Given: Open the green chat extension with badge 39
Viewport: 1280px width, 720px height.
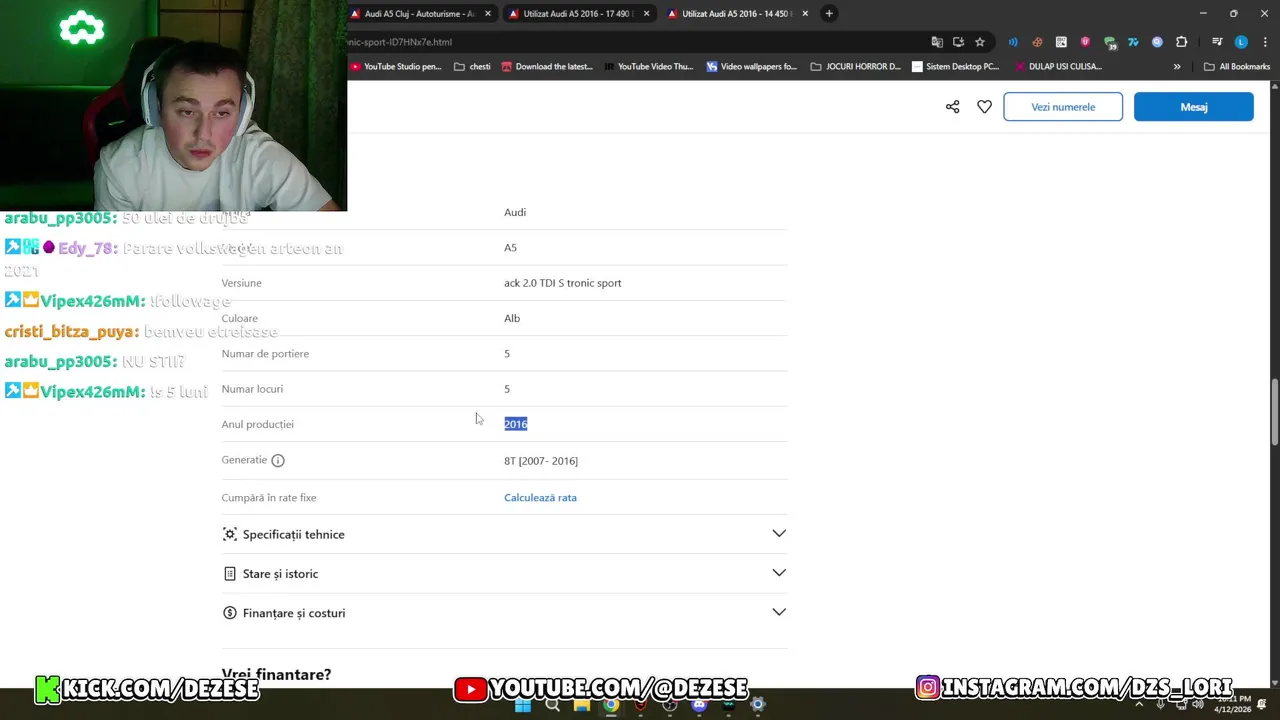Looking at the screenshot, I should tap(1109, 42).
